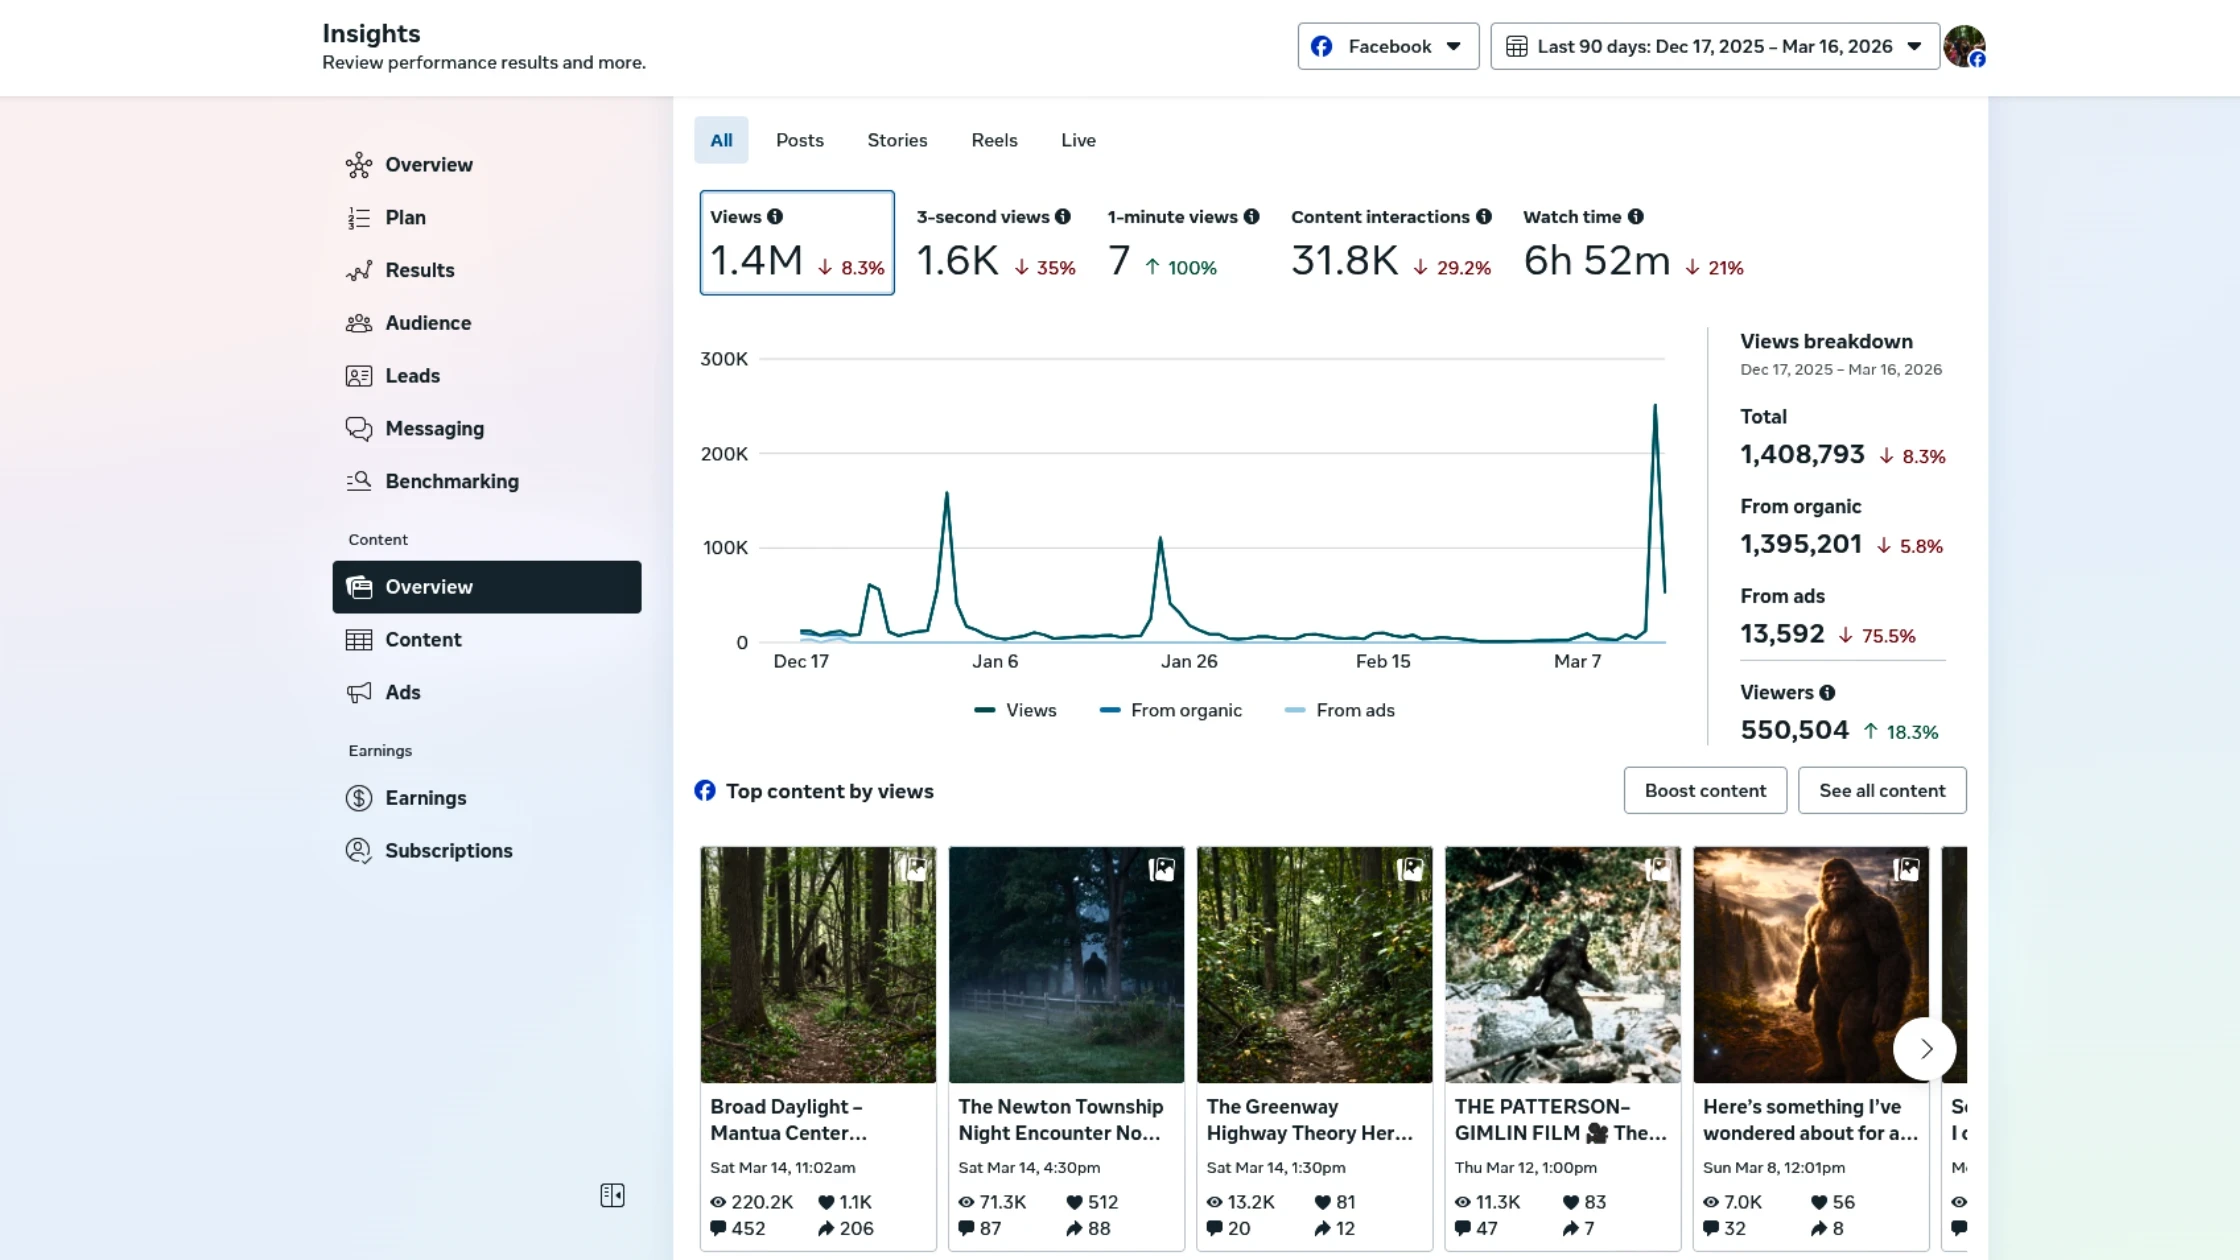Toggle From ads legend series
Viewport: 2240px width, 1260px height.
[1339, 710]
